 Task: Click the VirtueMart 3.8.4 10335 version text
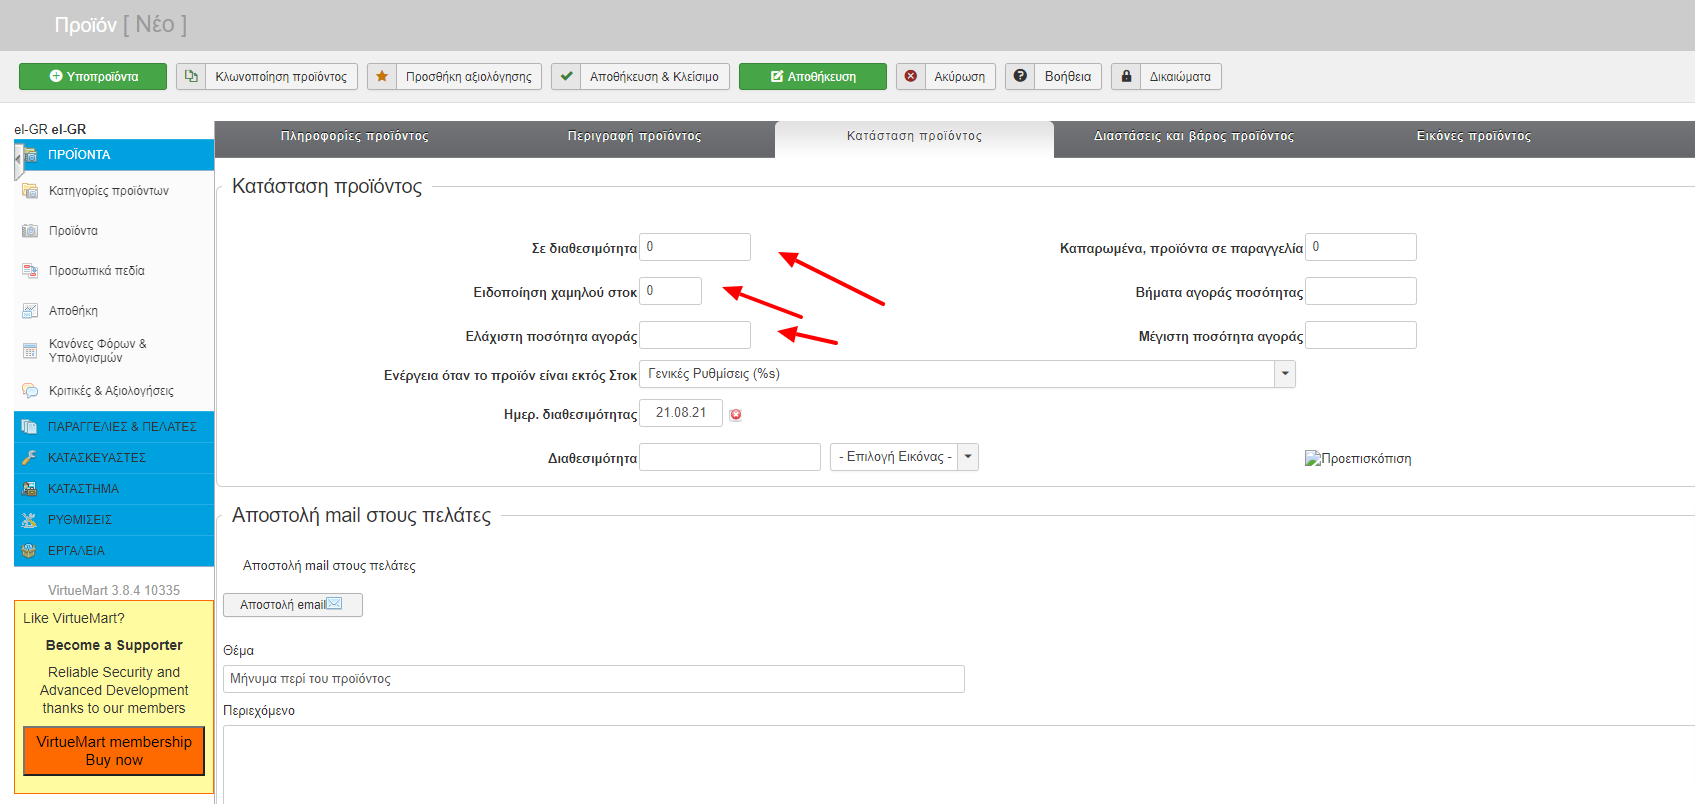[x=114, y=591]
